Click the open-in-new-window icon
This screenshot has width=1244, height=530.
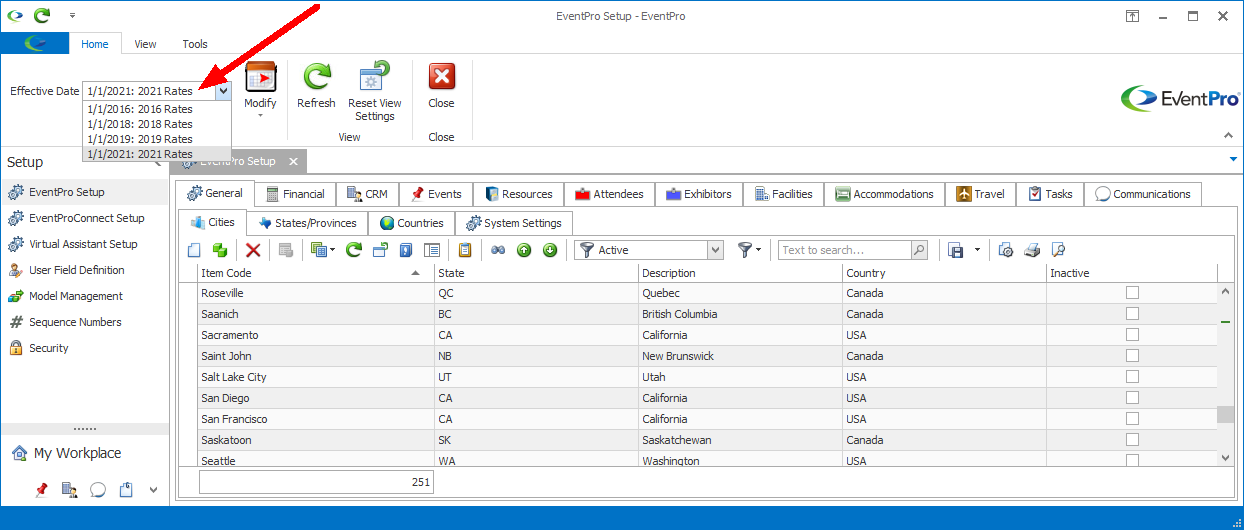(380, 250)
